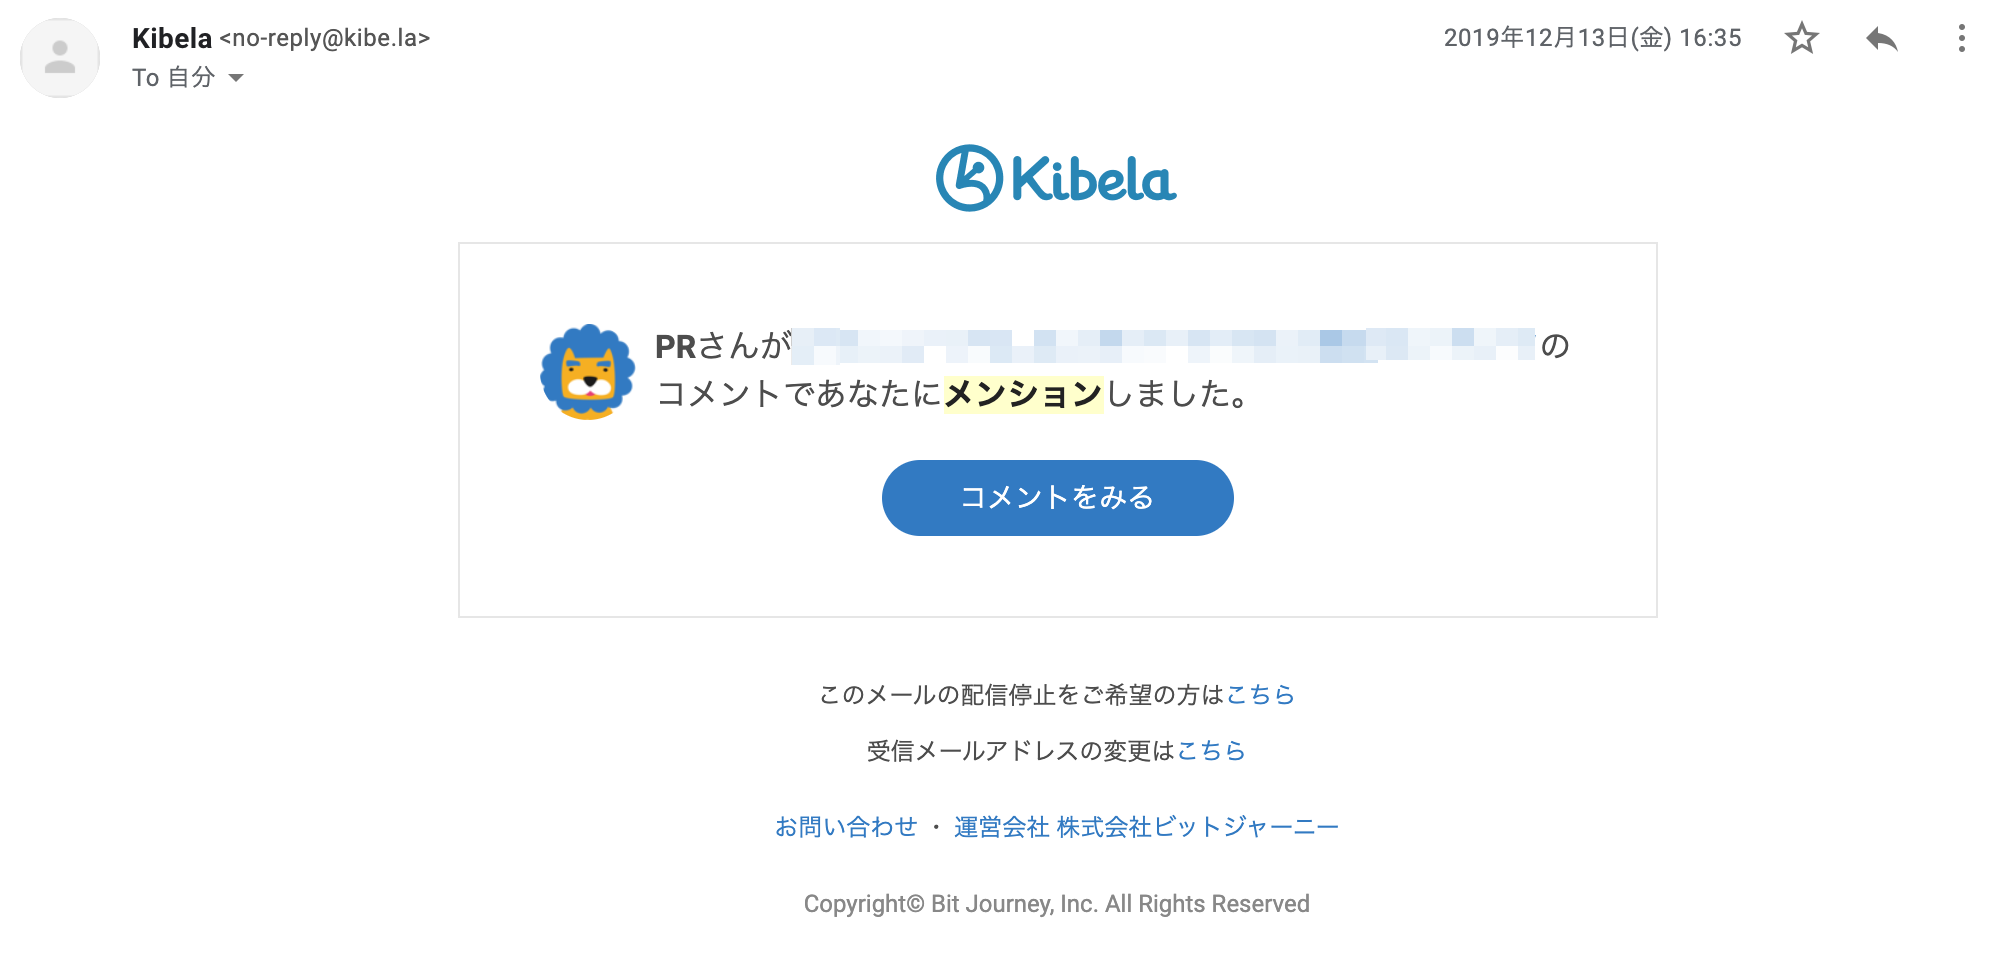Click the Bit Journey copyright text
Screen dimensions: 2008x962
[1056, 904]
